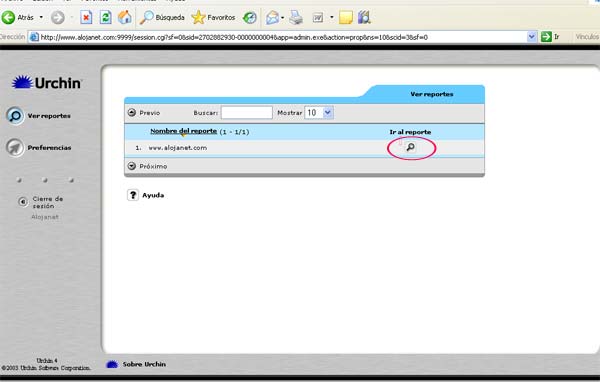Click the Previo navigation button
Screen dimensions: 600x382
(x=143, y=113)
